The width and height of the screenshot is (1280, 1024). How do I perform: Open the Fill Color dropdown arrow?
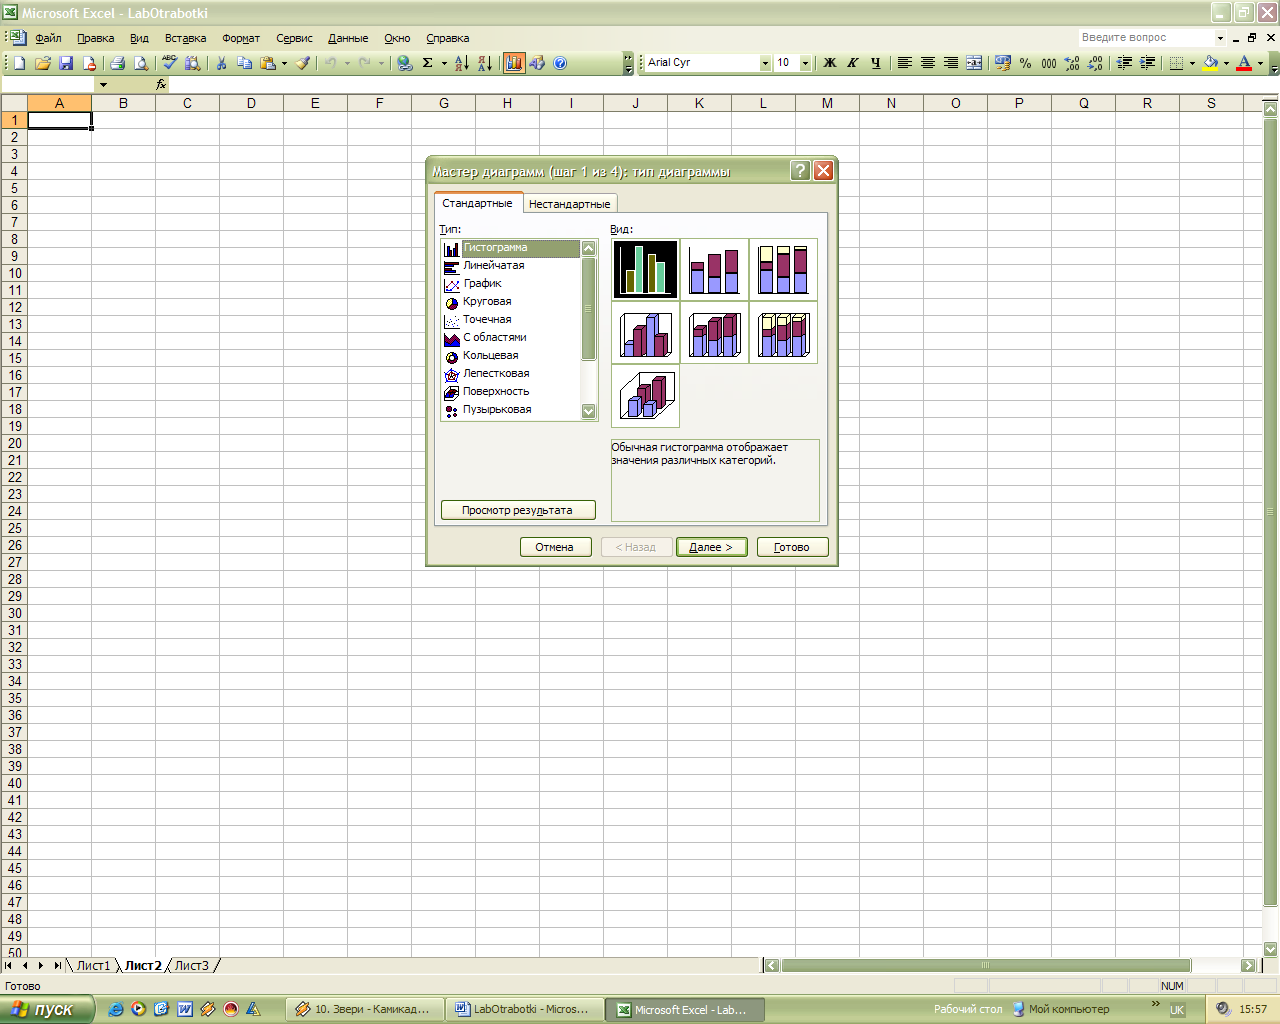(1226, 63)
